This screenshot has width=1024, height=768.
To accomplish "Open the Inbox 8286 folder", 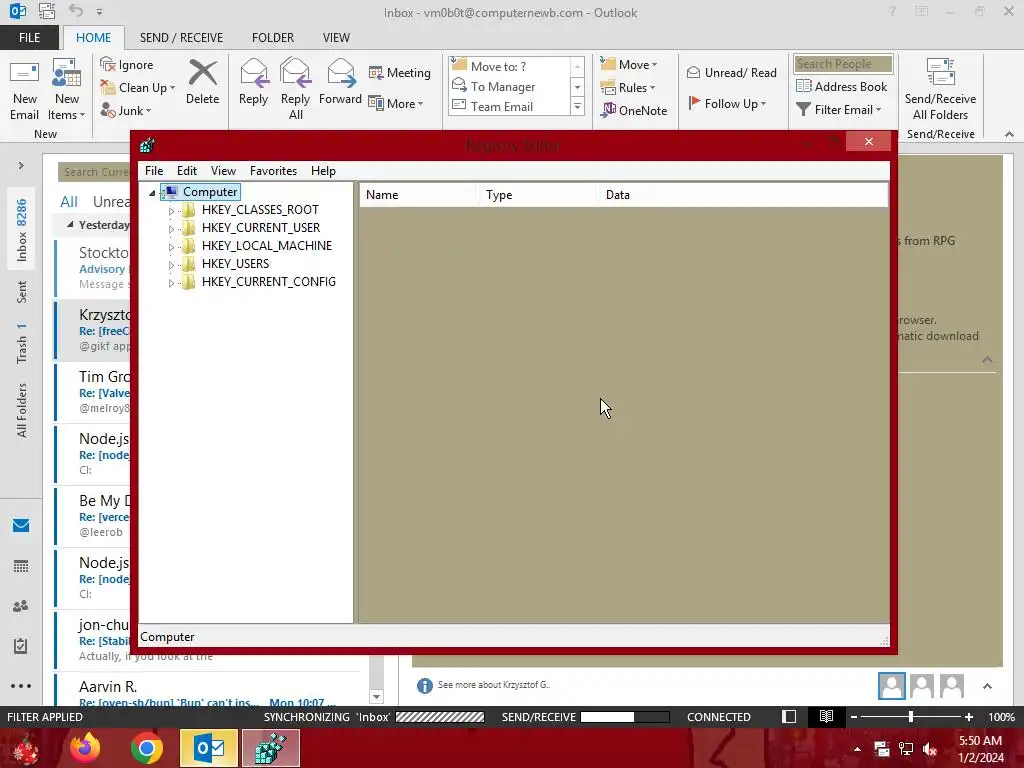I will [22, 230].
